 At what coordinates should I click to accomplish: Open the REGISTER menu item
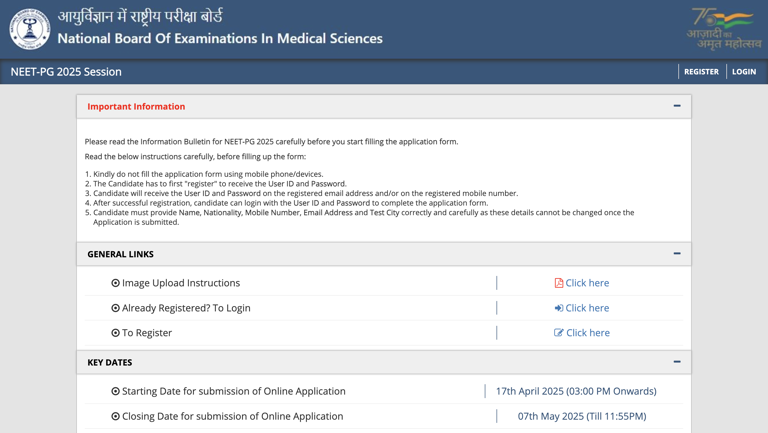click(701, 72)
